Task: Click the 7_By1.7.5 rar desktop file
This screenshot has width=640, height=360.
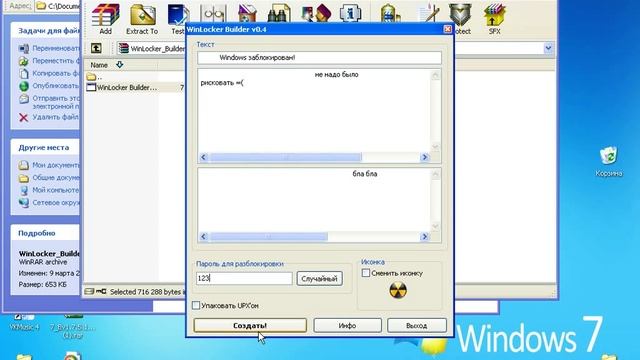Action: click(73, 327)
